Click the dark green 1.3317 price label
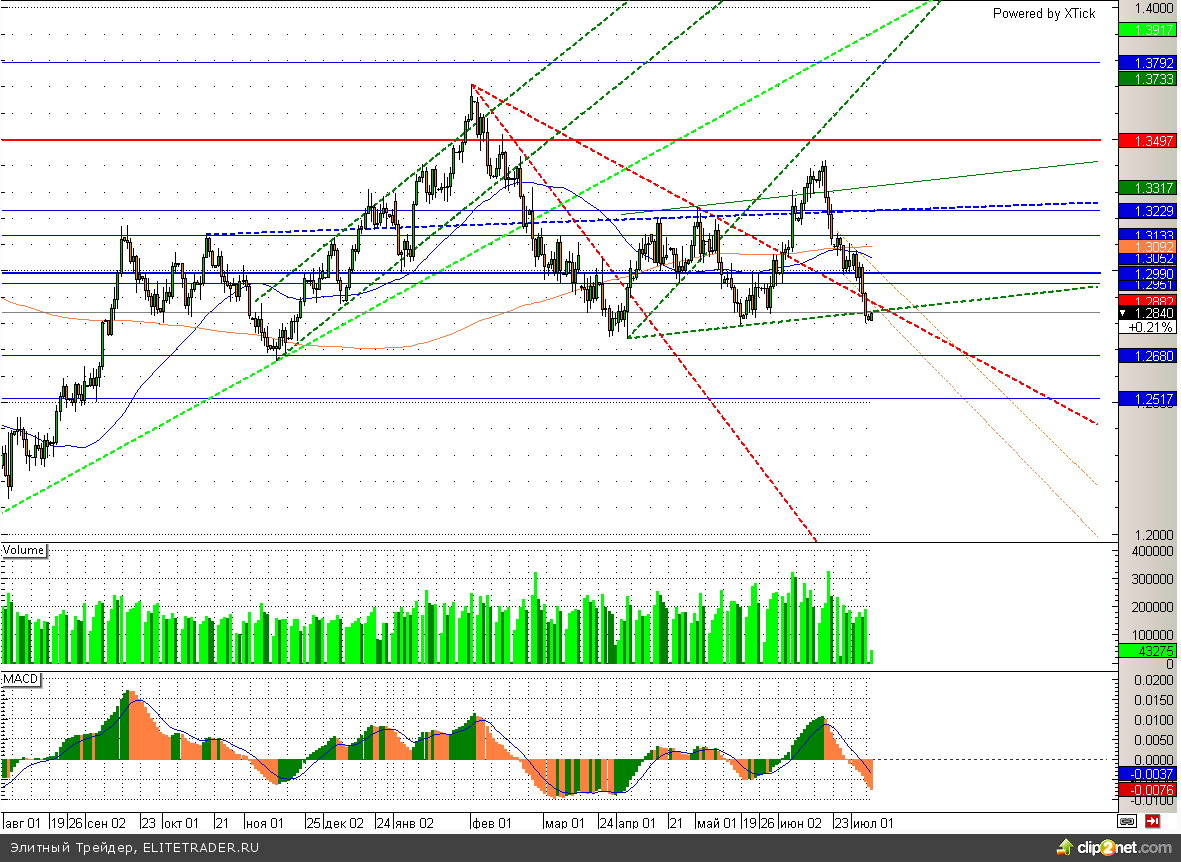1181x862 pixels. (x=1146, y=188)
